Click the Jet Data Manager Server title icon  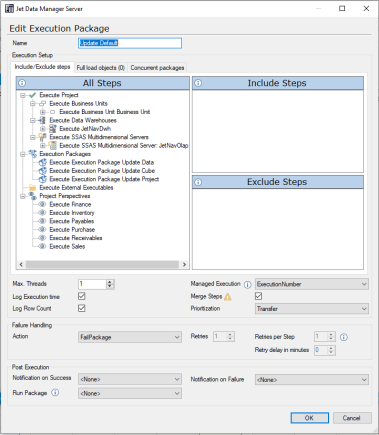click(10, 9)
